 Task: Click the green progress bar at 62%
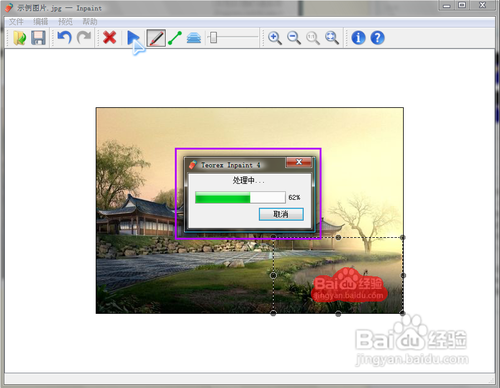[240, 197]
